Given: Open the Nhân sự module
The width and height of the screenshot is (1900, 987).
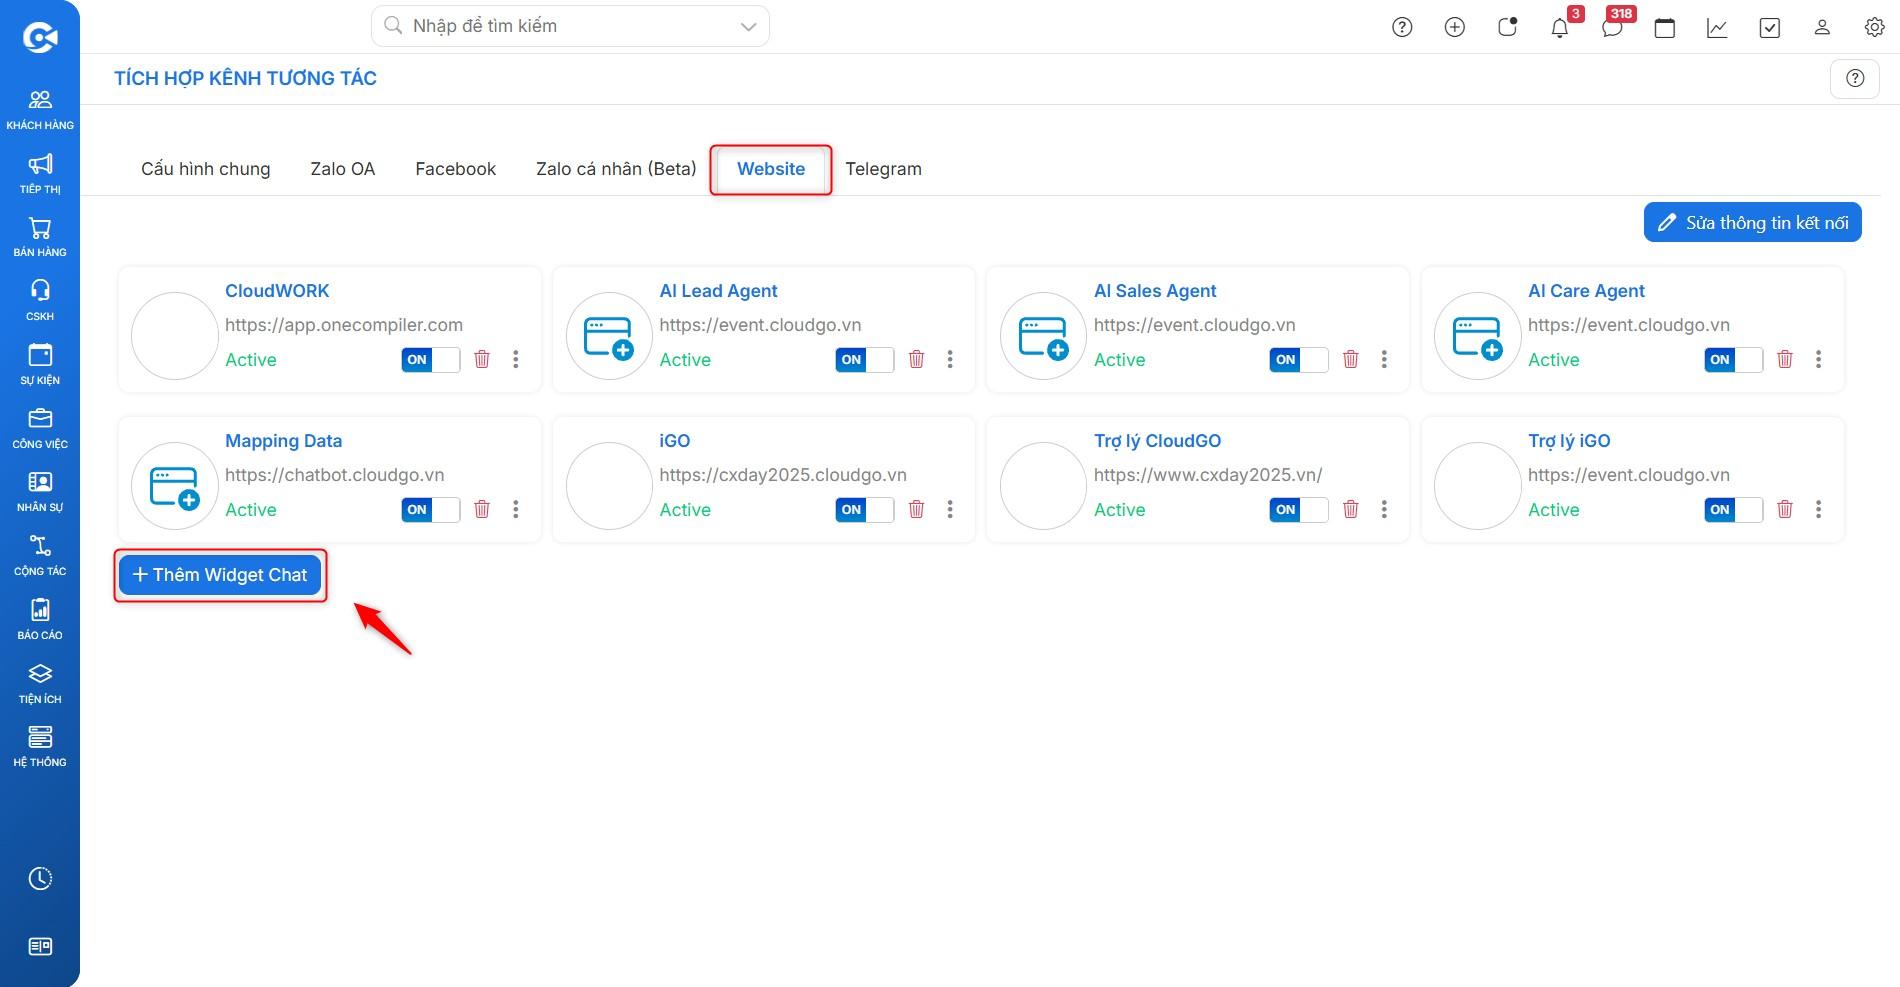Looking at the screenshot, I should point(40,492).
